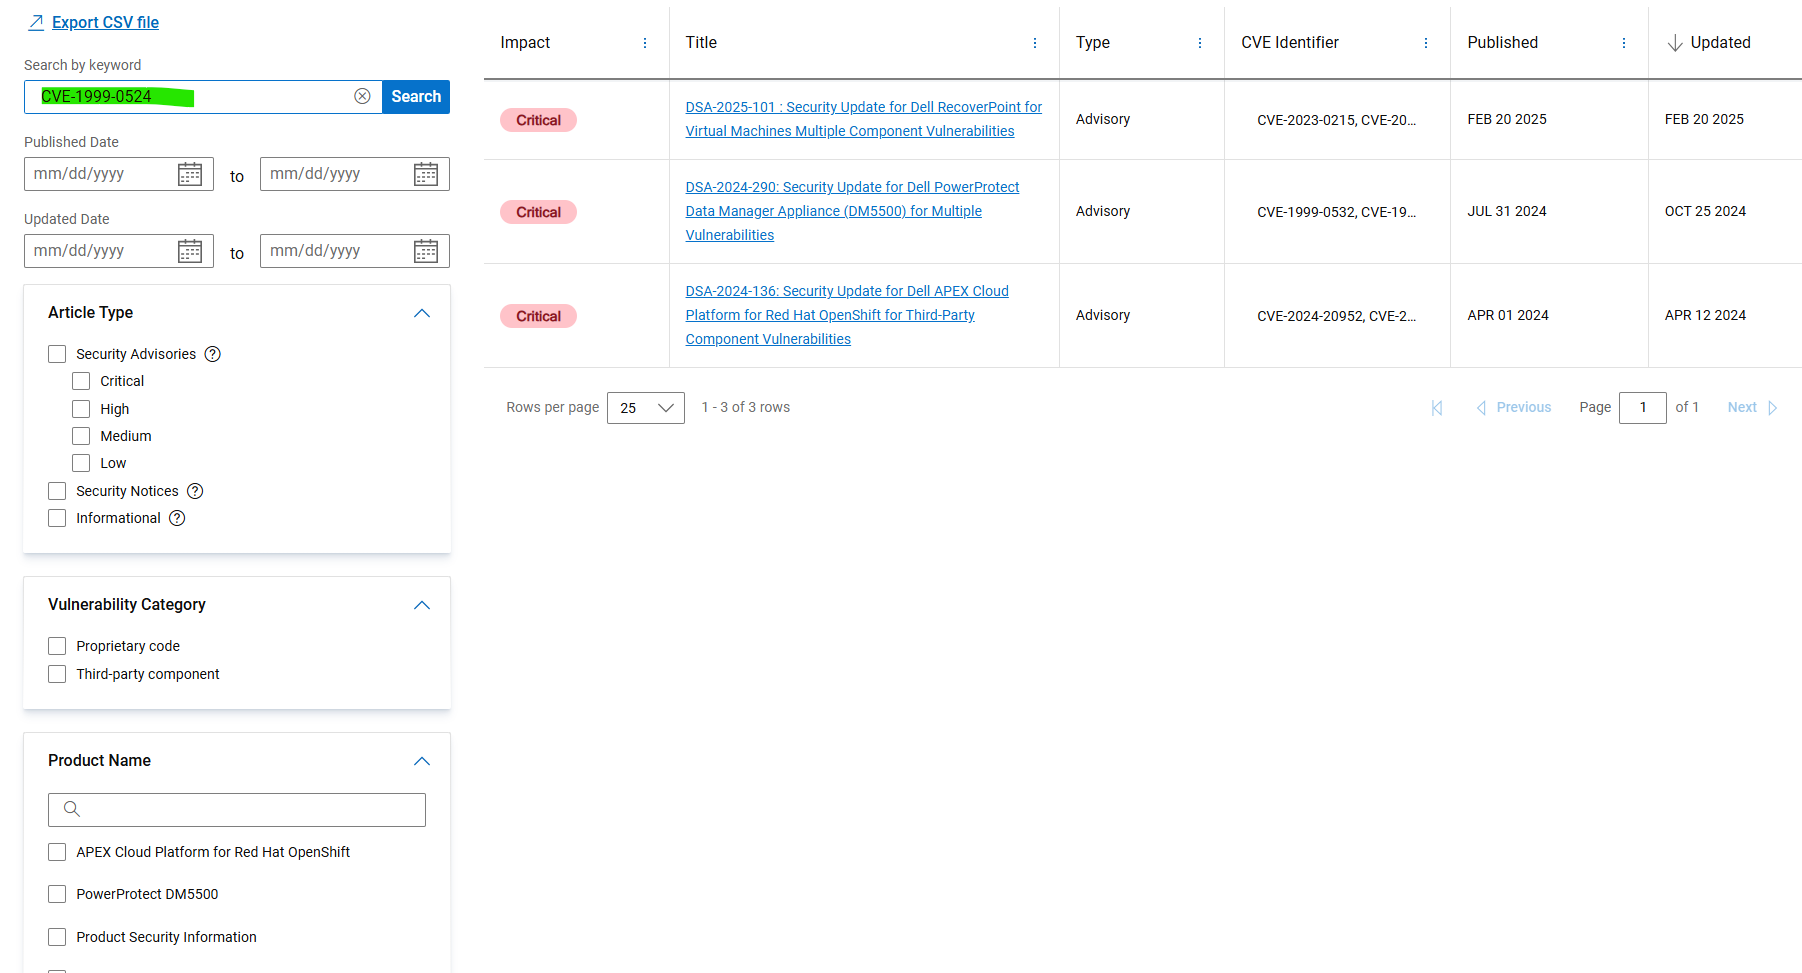Click the export arrow icon beside Export CSV file
1802x973 pixels.
tap(36, 22)
